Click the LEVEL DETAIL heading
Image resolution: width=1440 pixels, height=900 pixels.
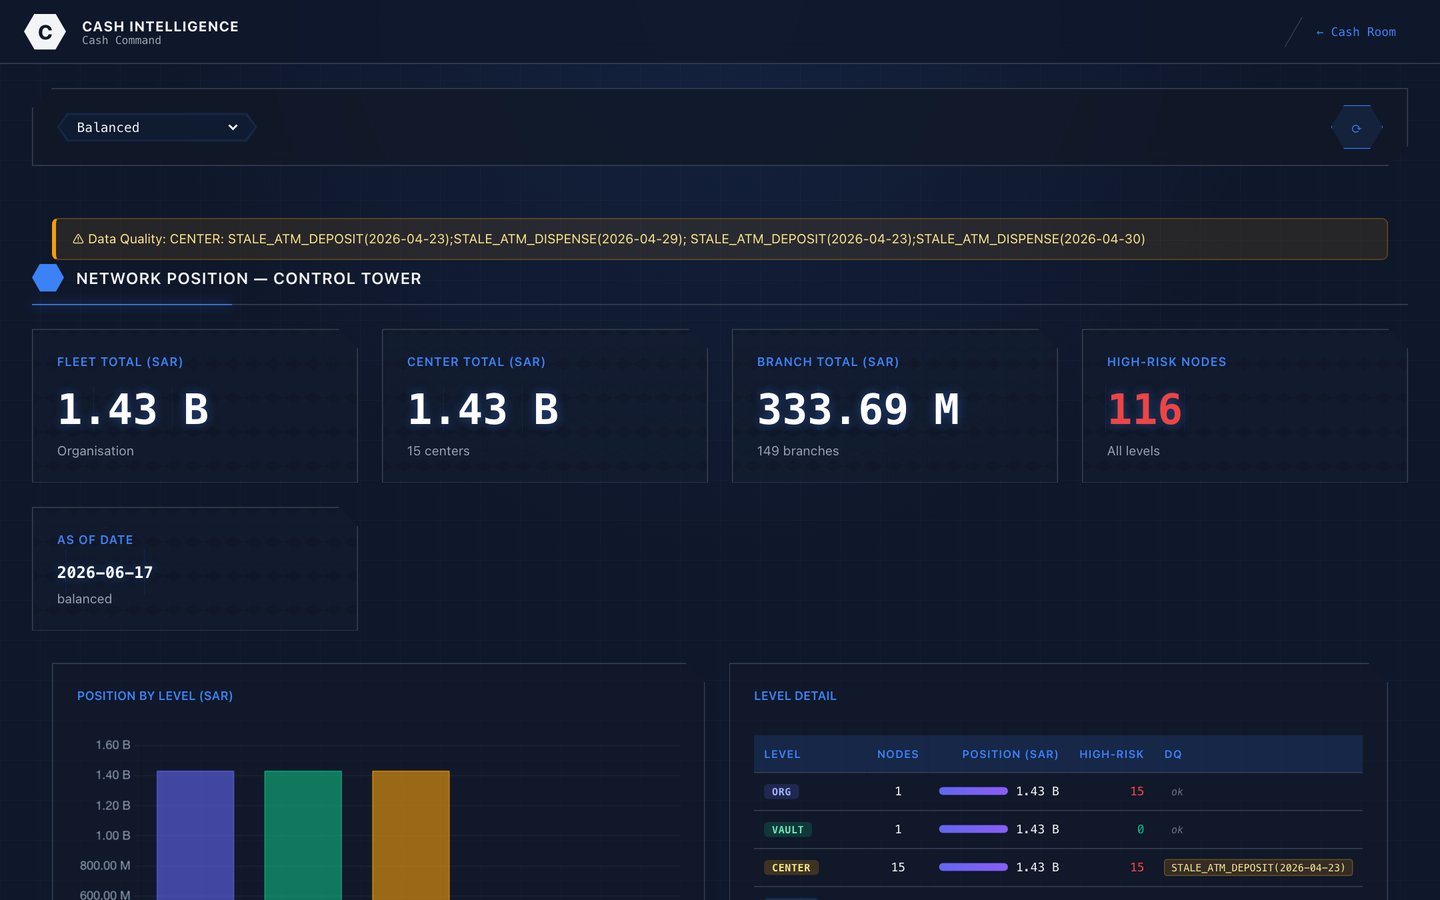pyautogui.click(x=795, y=696)
